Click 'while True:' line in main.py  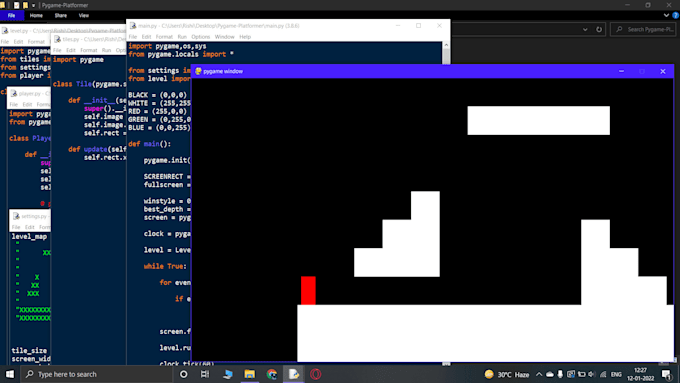click(165, 266)
